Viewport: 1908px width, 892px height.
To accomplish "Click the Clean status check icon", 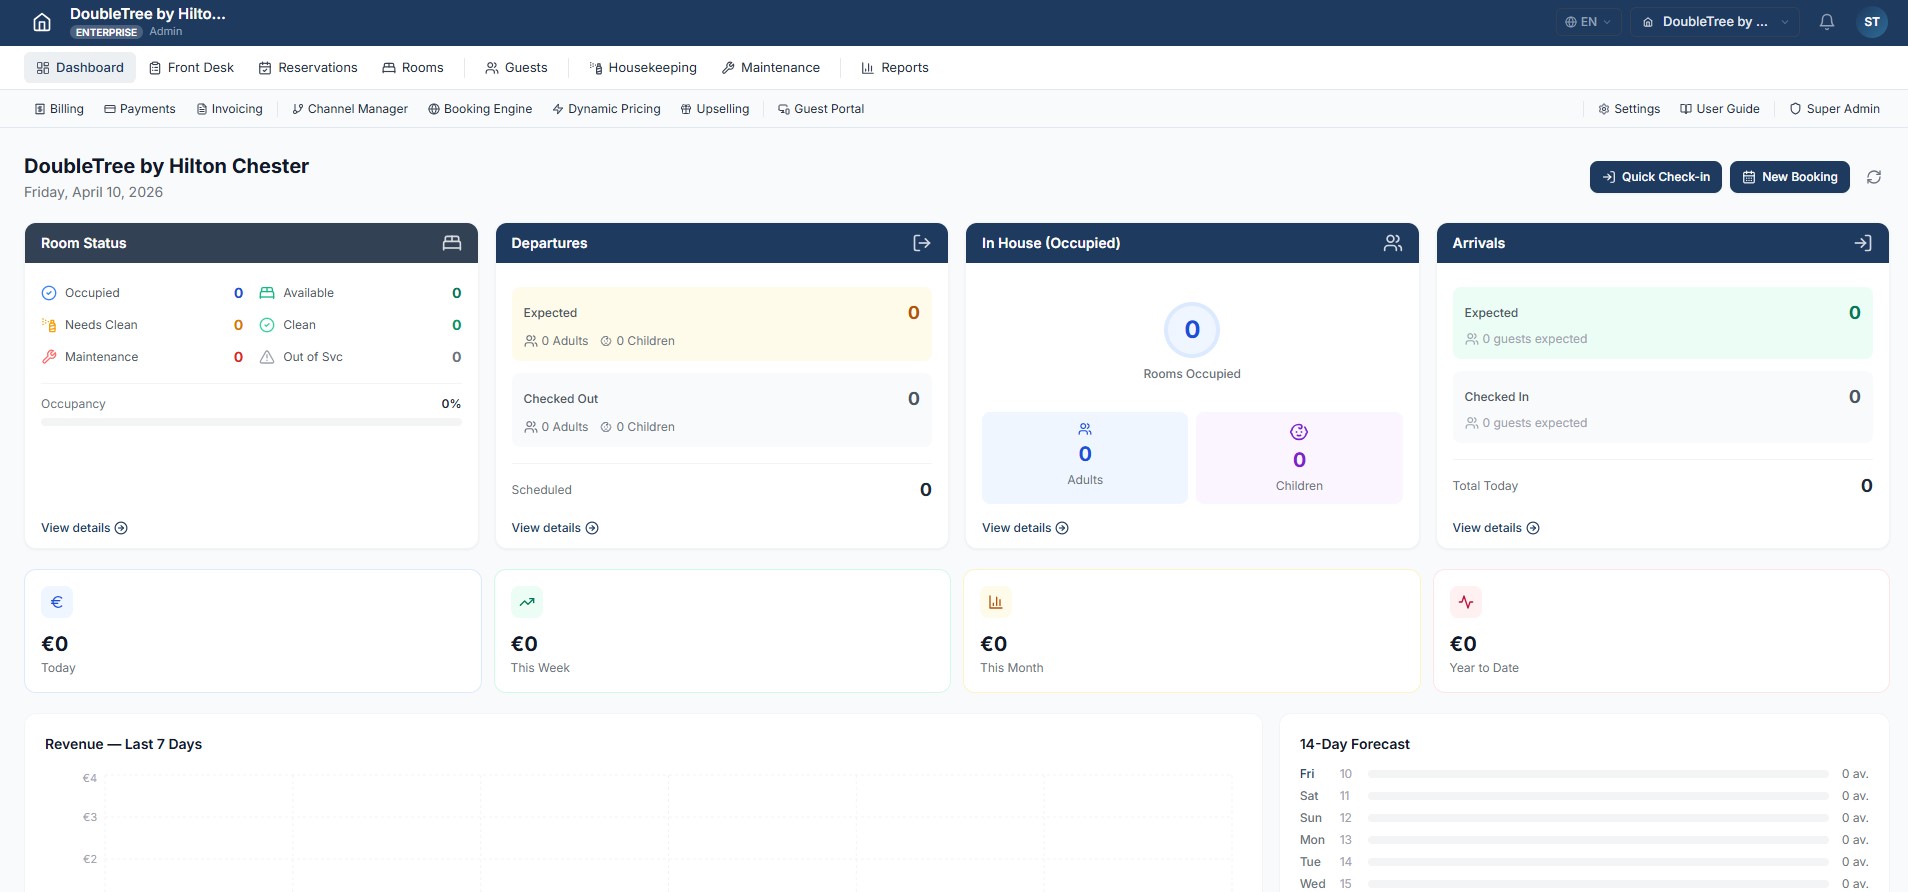I will coord(267,325).
